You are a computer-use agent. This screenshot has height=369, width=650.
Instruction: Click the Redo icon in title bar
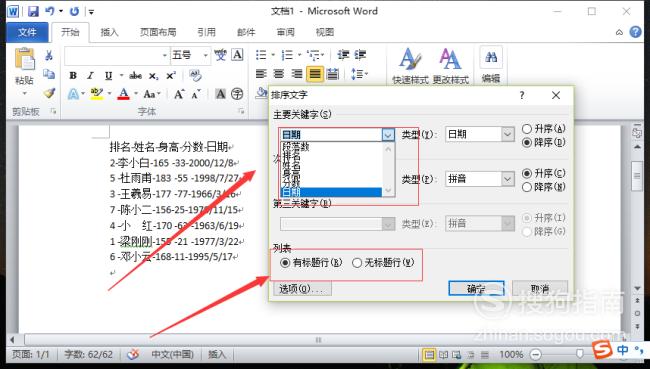tap(74, 11)
